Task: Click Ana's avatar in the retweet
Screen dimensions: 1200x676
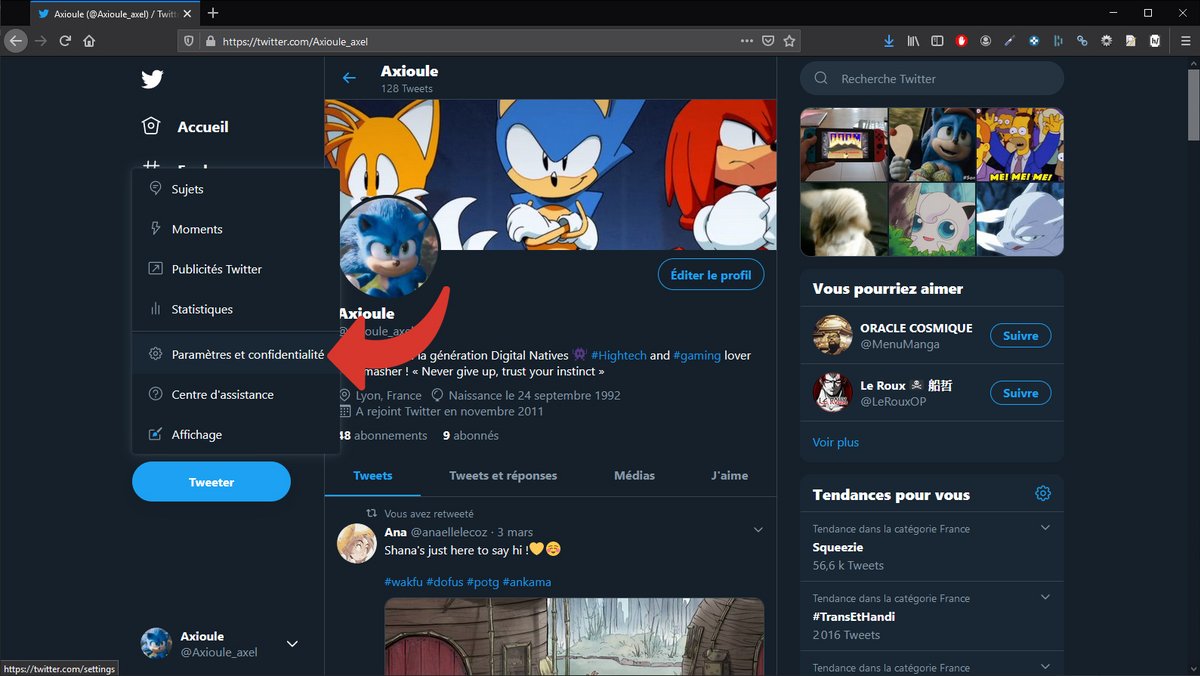Action: coord(357,542)
